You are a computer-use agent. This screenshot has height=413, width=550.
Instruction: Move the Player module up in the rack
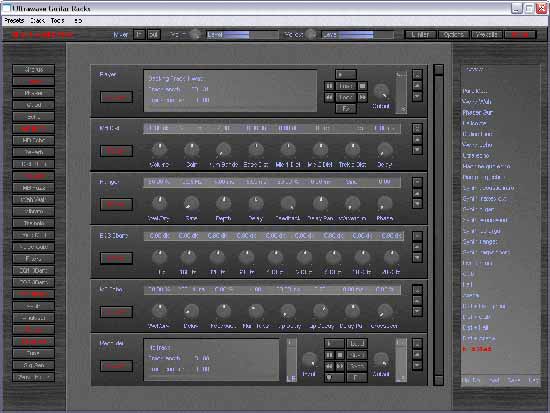(x=417, y=85)
